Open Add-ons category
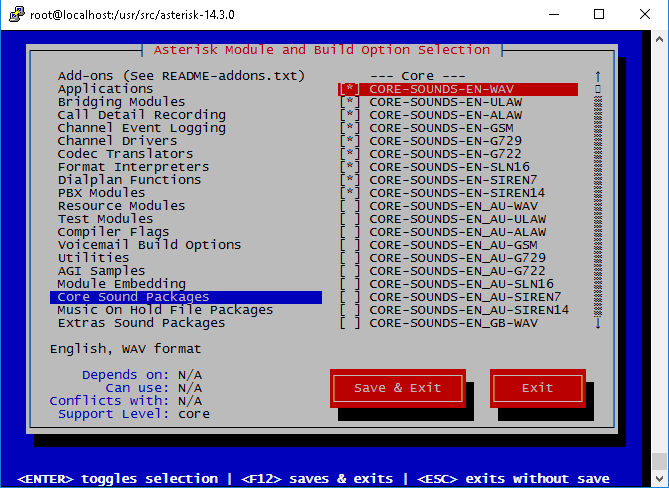 (x=181, y=76)
